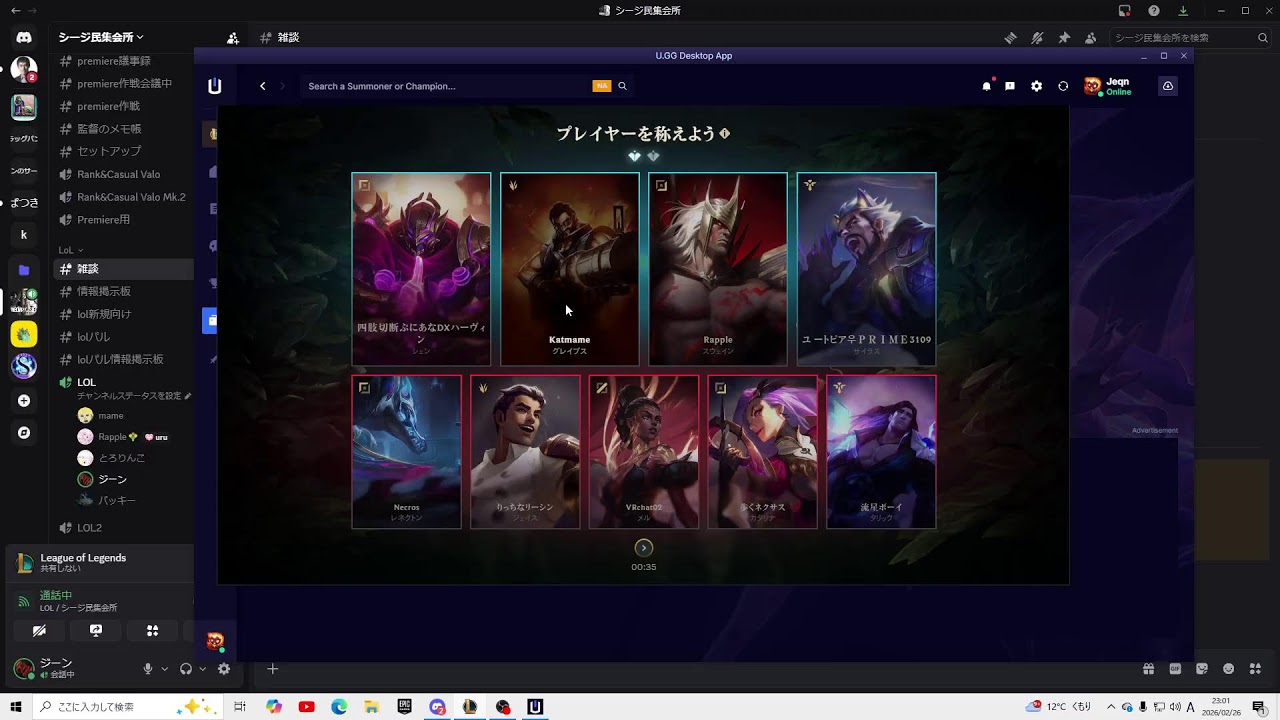Open YouTube from Windows taskbar
Viewport: 1280px width, 720px height.
pyautogui.click(x=306, y=707)
